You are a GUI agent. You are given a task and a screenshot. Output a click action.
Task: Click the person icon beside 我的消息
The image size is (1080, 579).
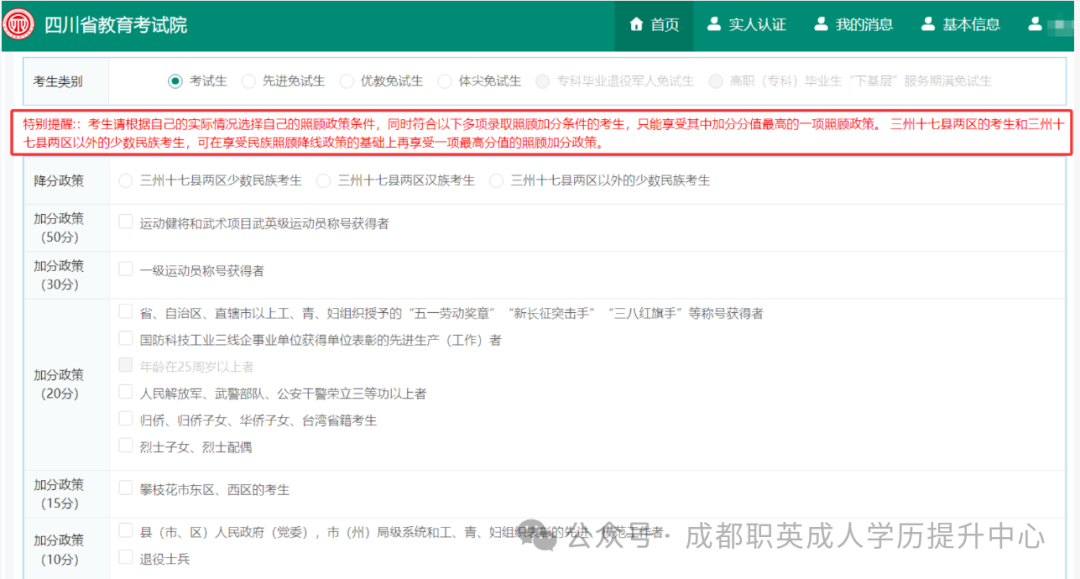click(821, 24)
